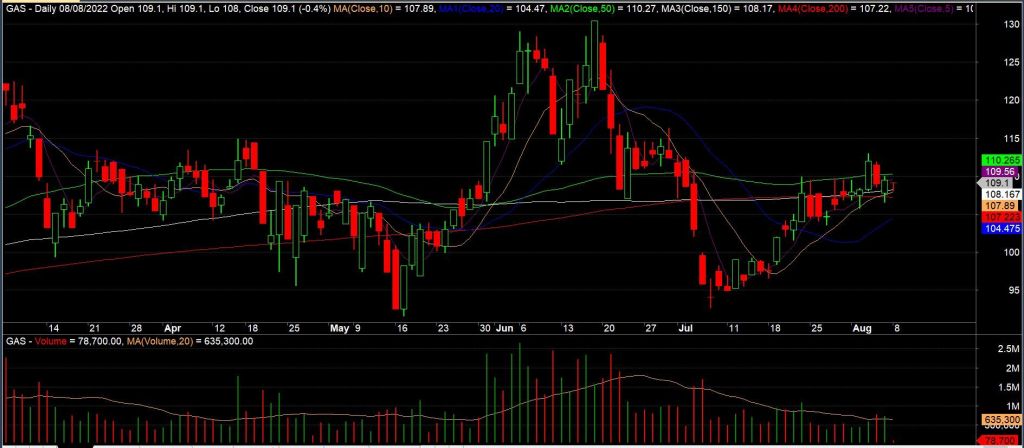Click the 16 date label on time axis

click(402, 328)
